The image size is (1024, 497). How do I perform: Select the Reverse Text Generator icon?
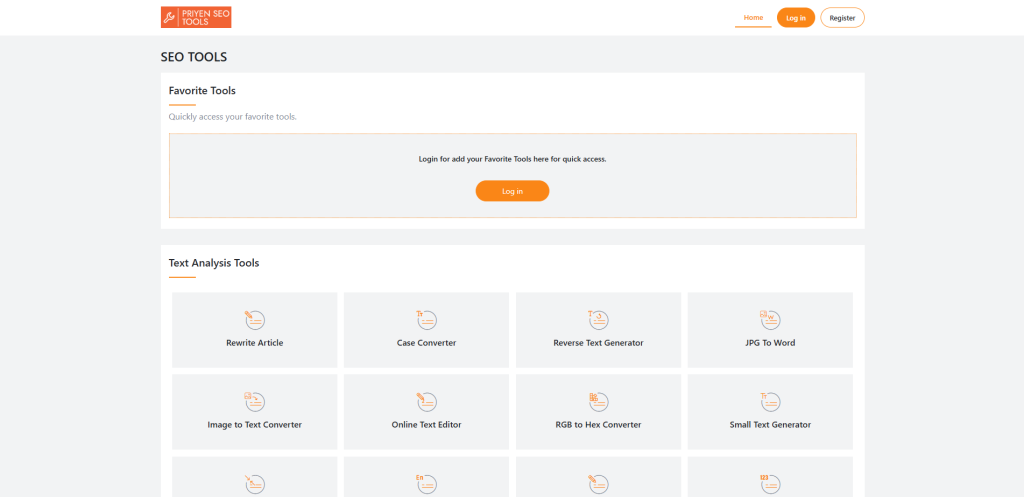tap(598, 319)
